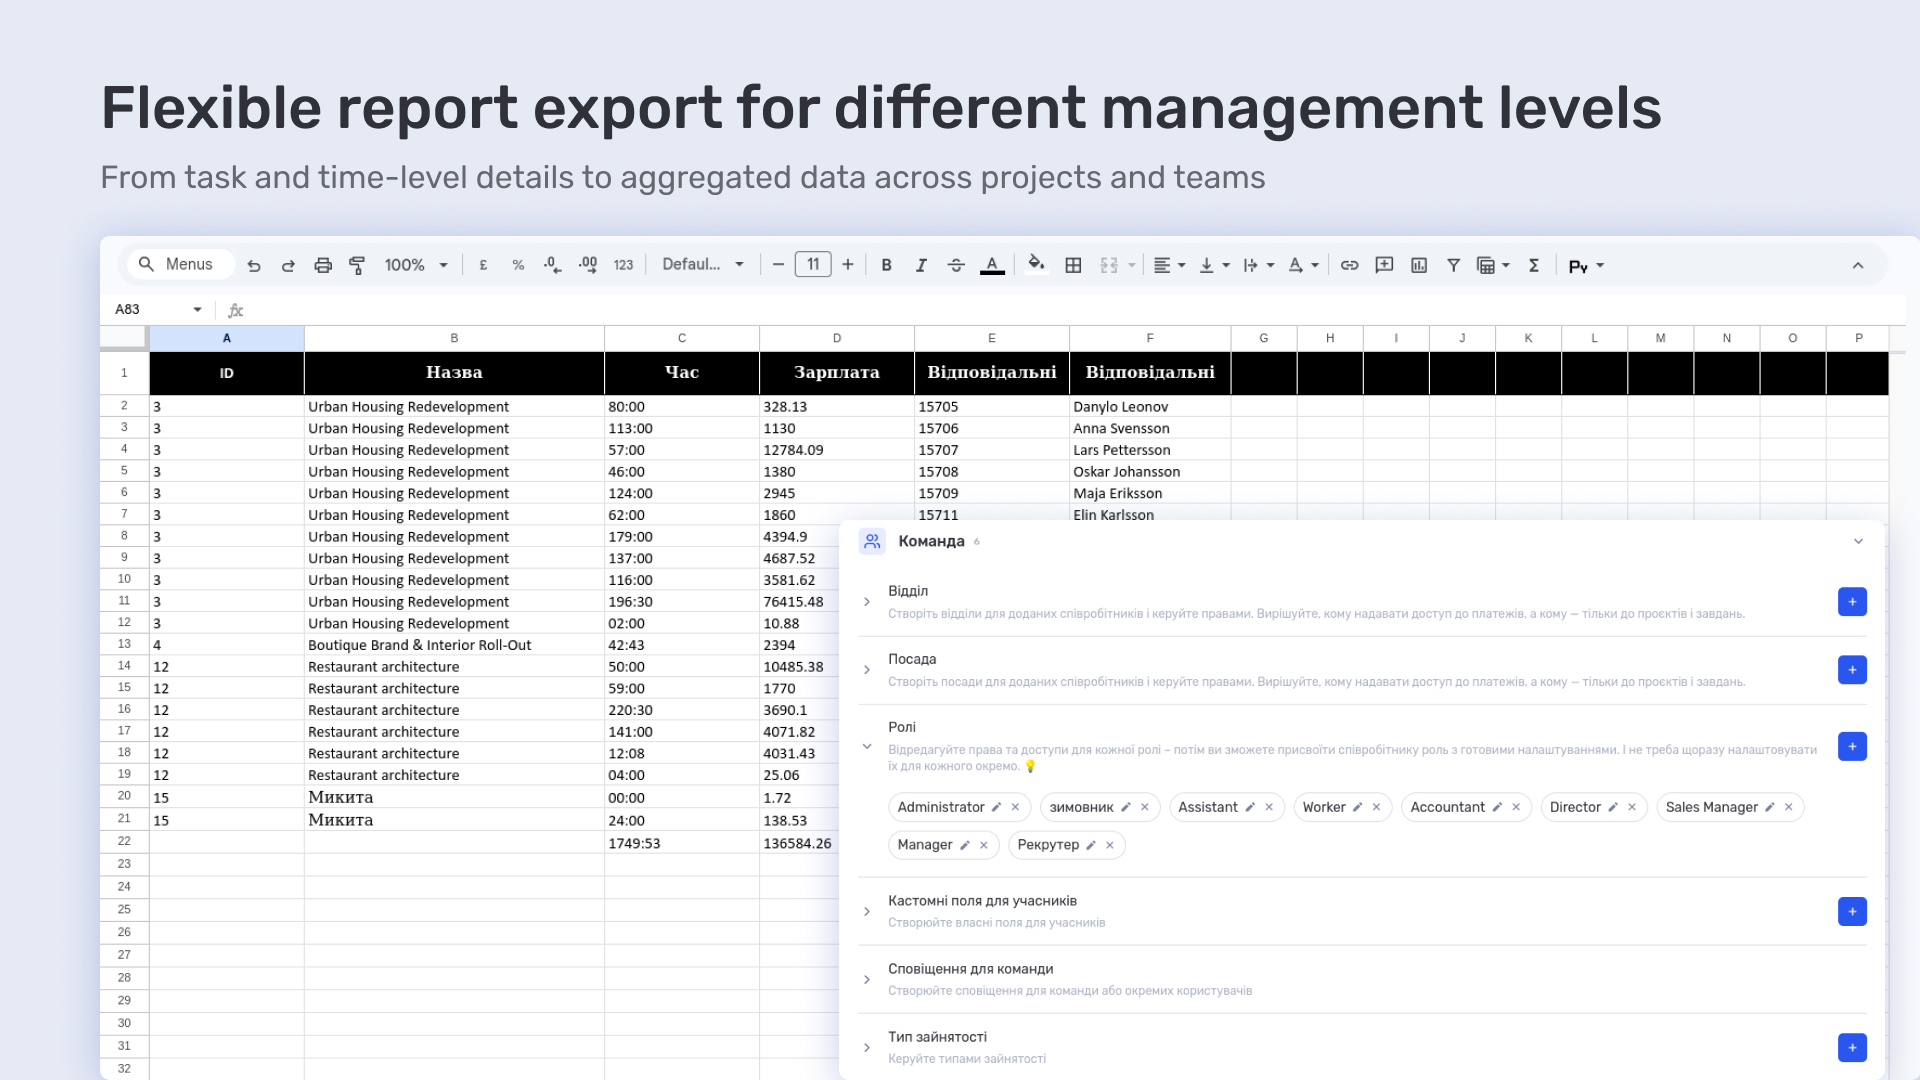Remove the Worker role
1920x1080 pixels.
click(1376, 807)
